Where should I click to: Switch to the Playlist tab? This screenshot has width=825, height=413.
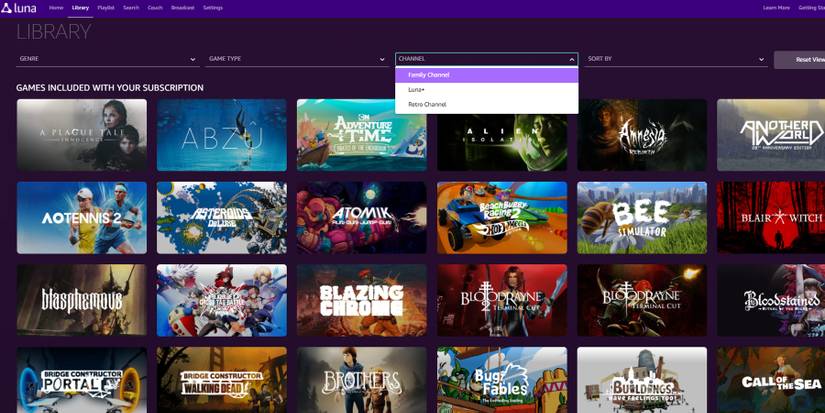(105, 8)
